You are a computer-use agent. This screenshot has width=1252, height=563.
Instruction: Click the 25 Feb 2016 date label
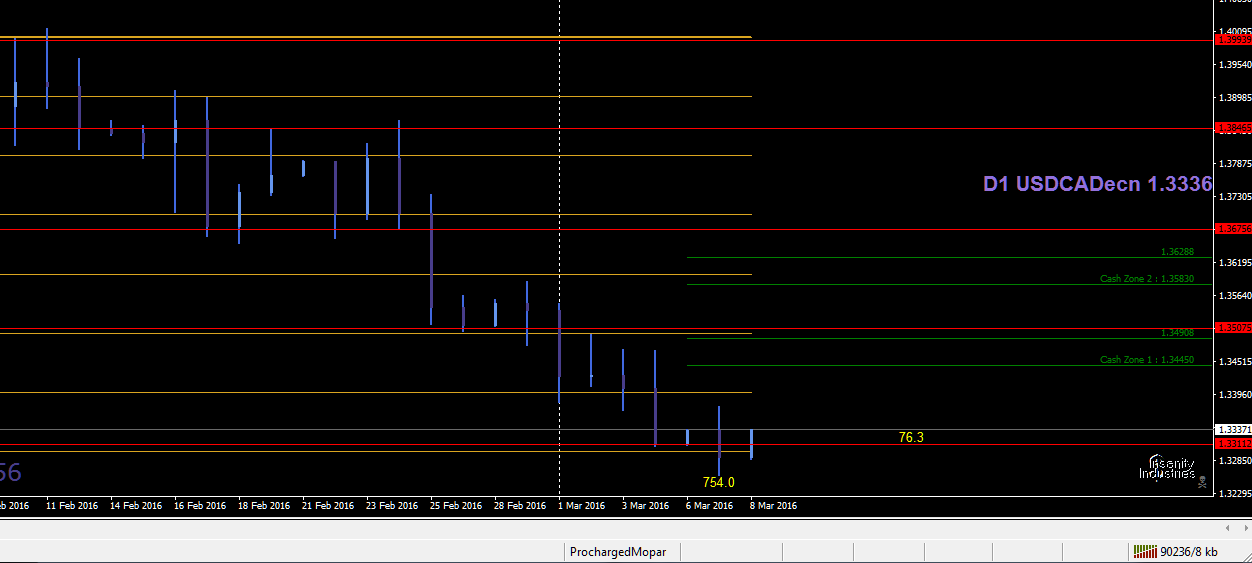point(454,506)
